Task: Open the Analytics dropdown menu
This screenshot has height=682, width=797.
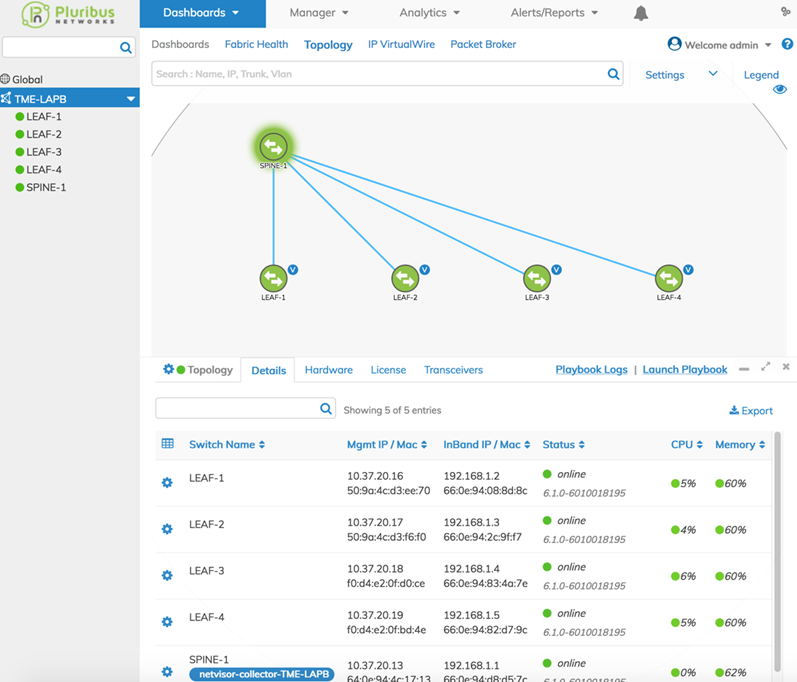Action: click(x=430, y=13)
